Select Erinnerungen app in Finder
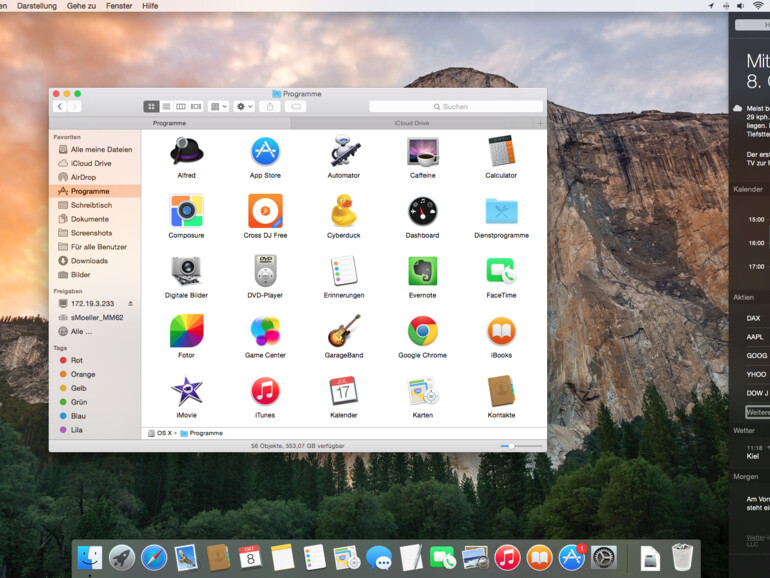 [x=344, y=271]
